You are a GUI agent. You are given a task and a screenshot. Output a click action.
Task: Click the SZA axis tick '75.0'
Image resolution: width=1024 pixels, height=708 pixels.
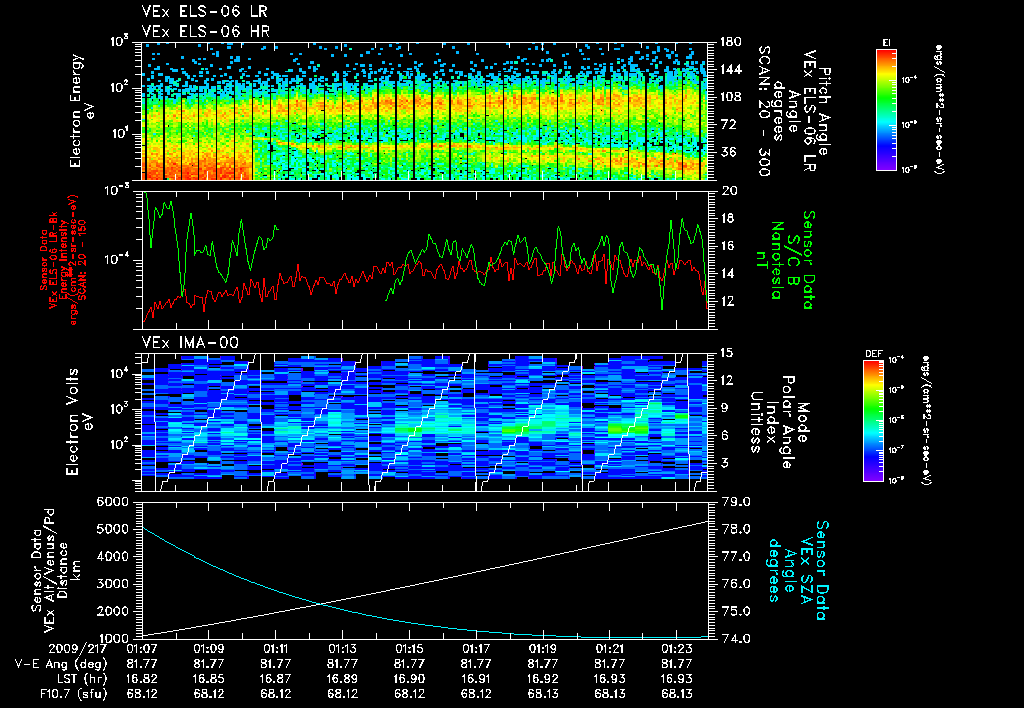click(x=735, y=612)
